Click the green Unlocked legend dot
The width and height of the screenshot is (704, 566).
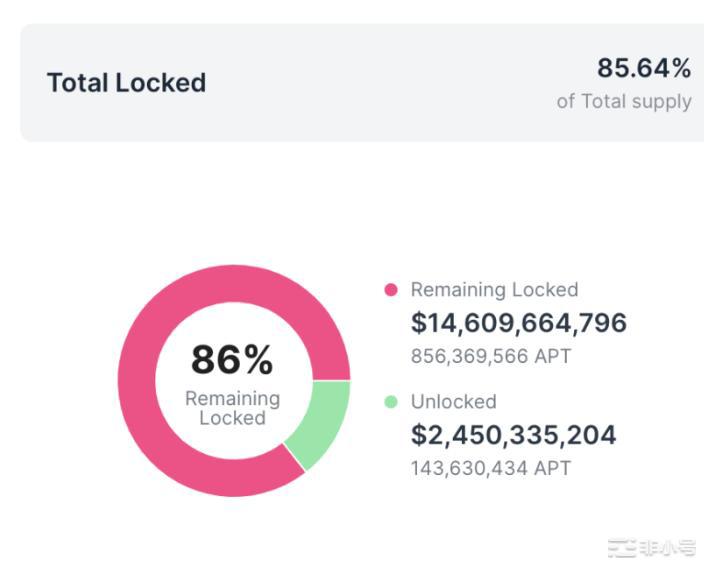tap(391, 402)
